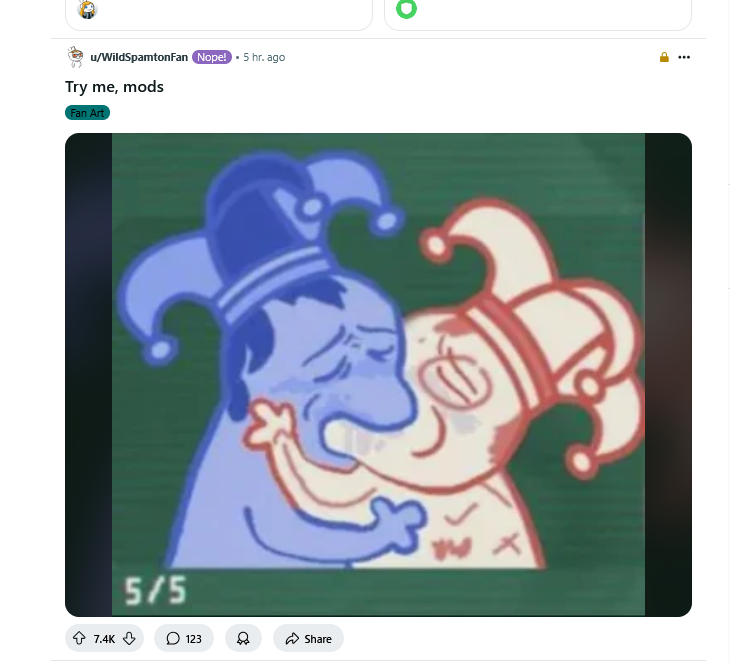This screenshot has width=730, height=663.
Task: Open u/WildSpamtonFan's profile avatar
Action: [x=75, y=57]
